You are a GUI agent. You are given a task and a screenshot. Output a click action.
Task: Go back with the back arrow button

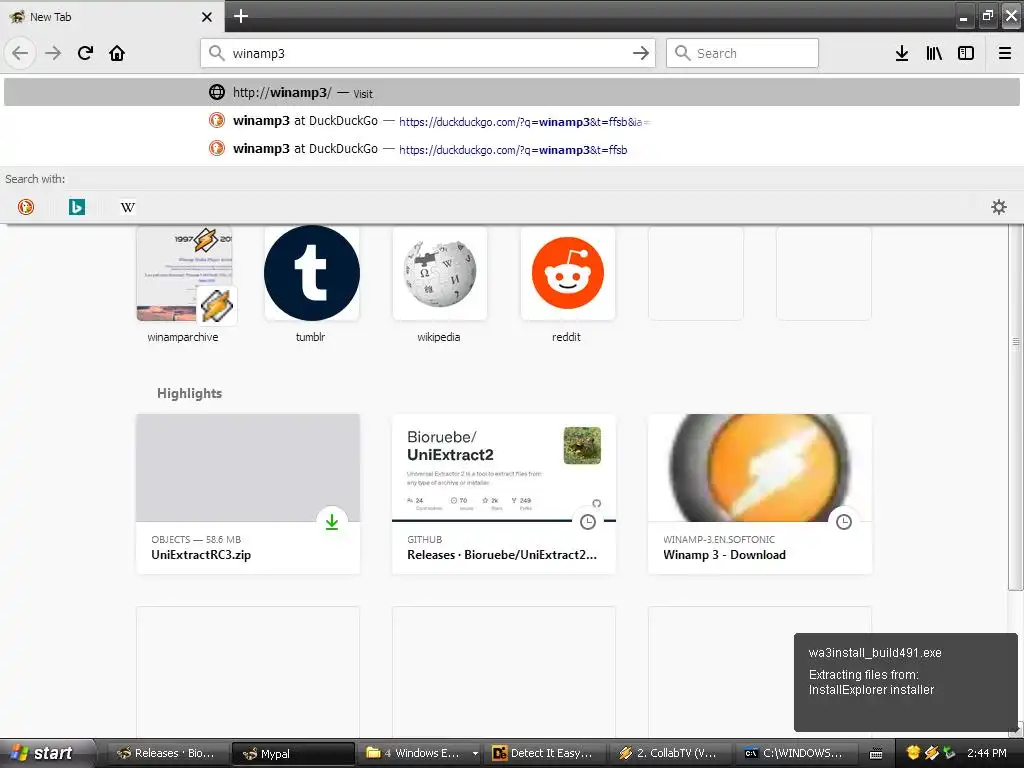coord(20,53)
